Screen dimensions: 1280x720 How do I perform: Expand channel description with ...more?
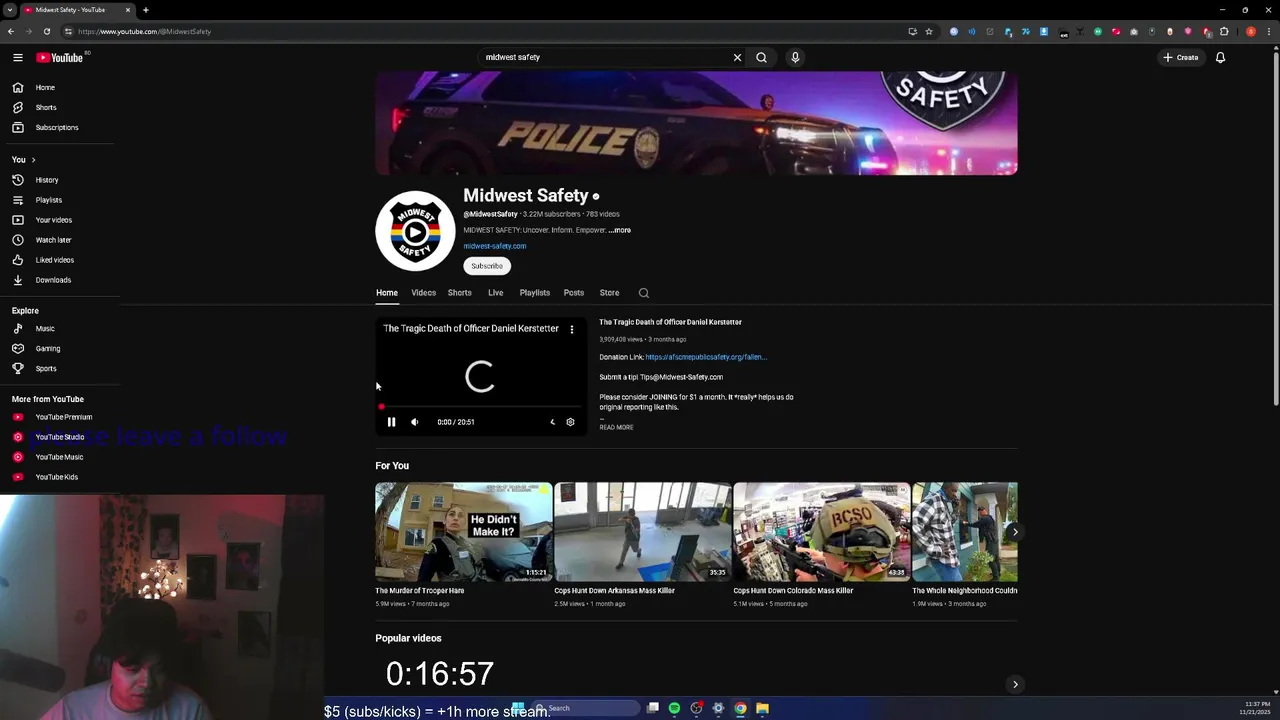point(619,230)
